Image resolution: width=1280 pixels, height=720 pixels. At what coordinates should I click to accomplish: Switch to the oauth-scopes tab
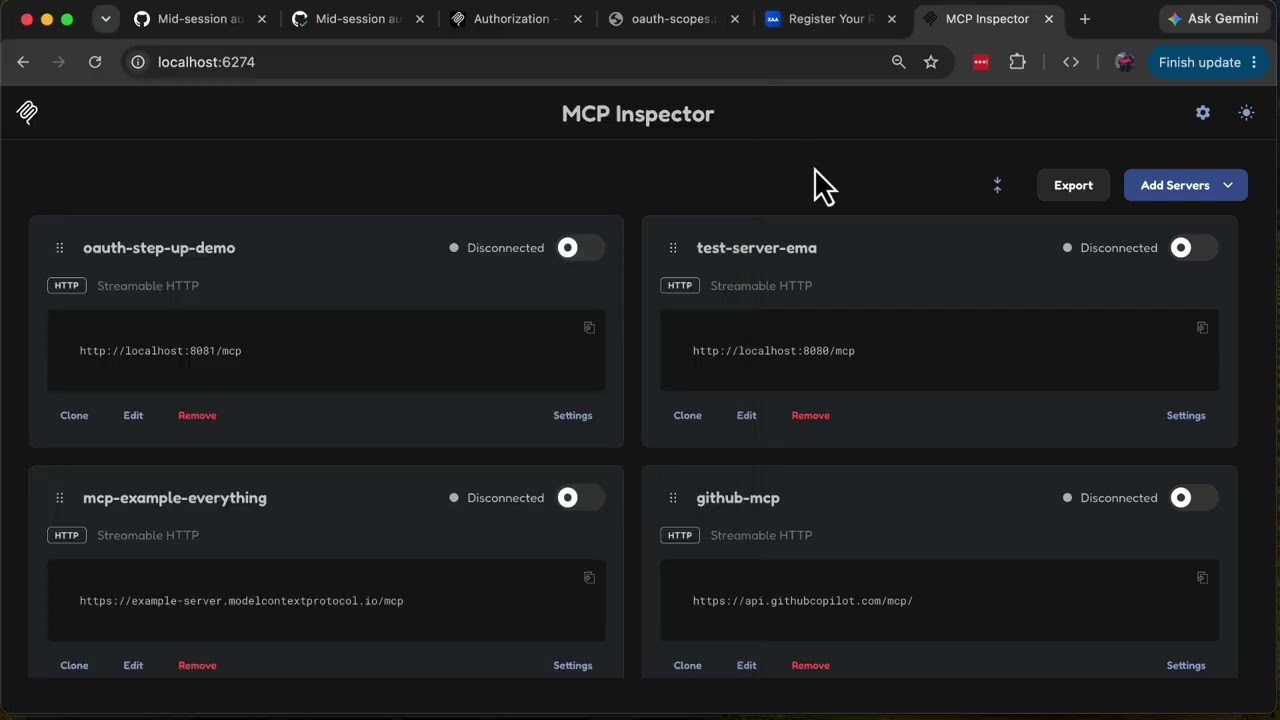(x=672, y=19)
